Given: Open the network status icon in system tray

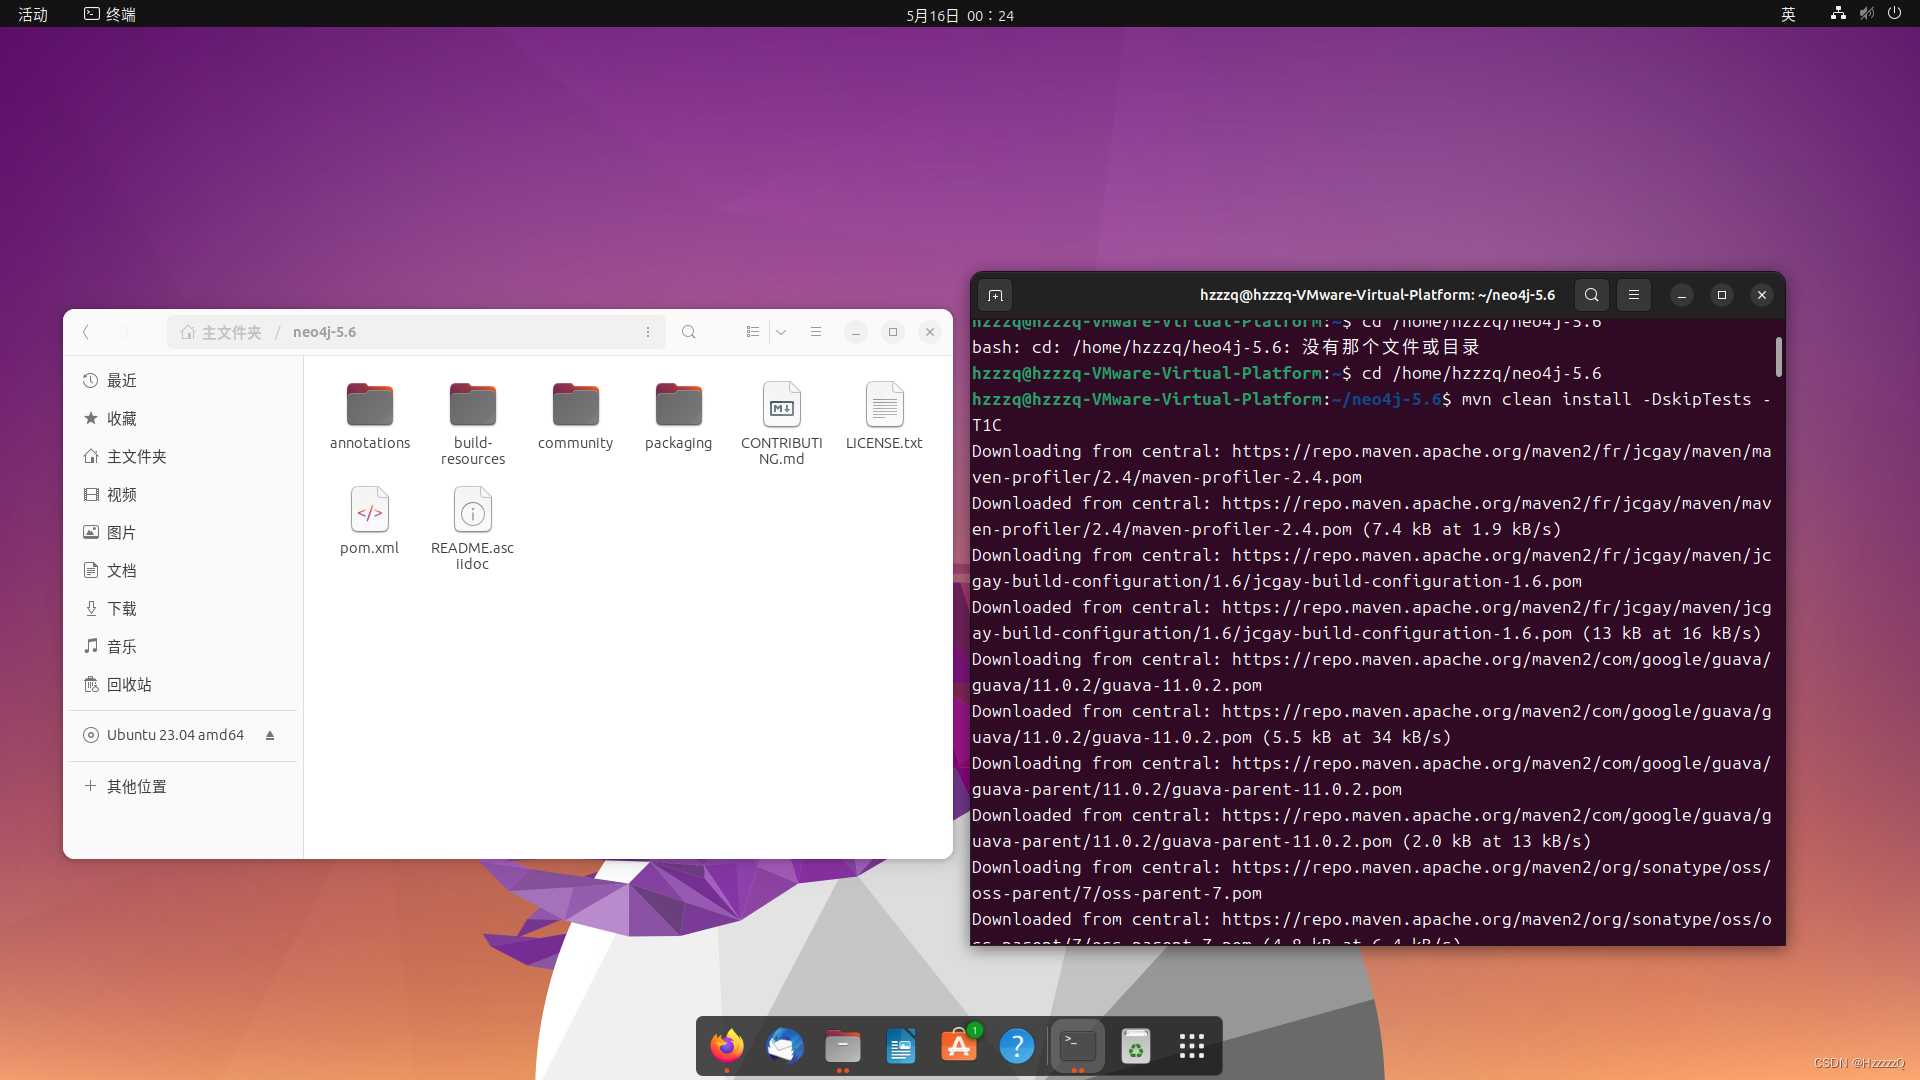Looking at the screenshot, I should pos(1838,13).
